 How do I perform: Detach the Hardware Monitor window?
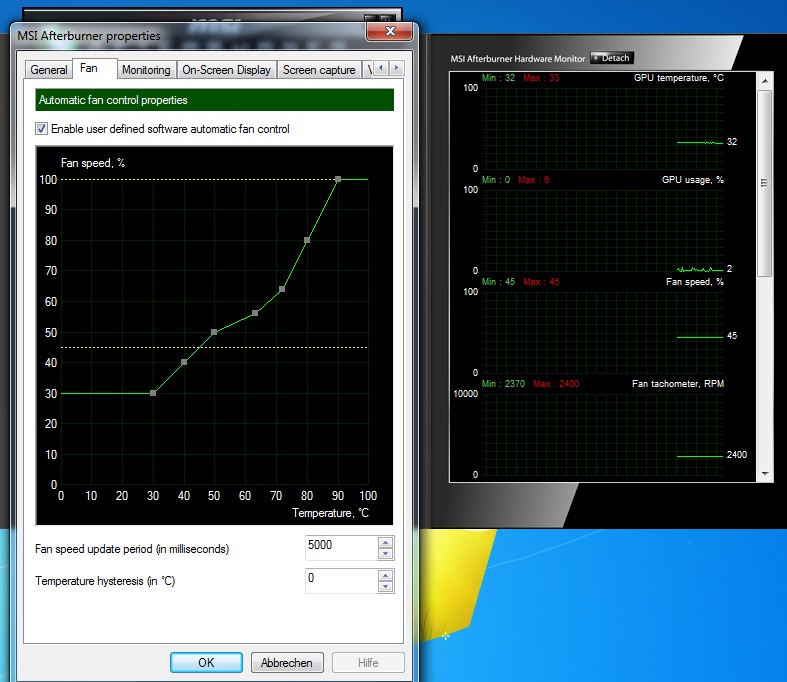(612, 58)
